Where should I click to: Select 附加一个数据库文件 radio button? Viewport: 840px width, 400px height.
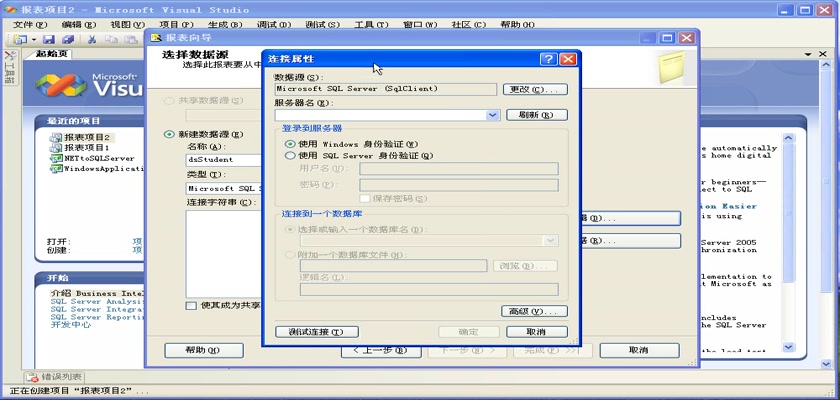click(x=290, y=255)
